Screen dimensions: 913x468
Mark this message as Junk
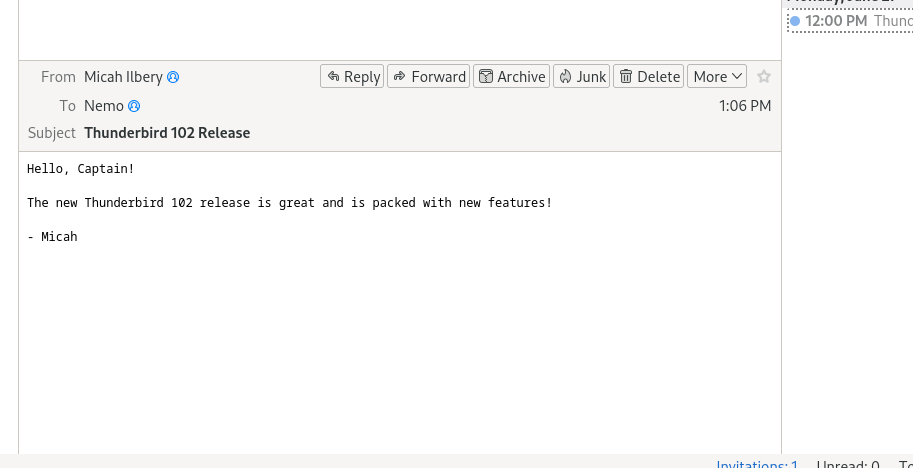tap(581, 76)
